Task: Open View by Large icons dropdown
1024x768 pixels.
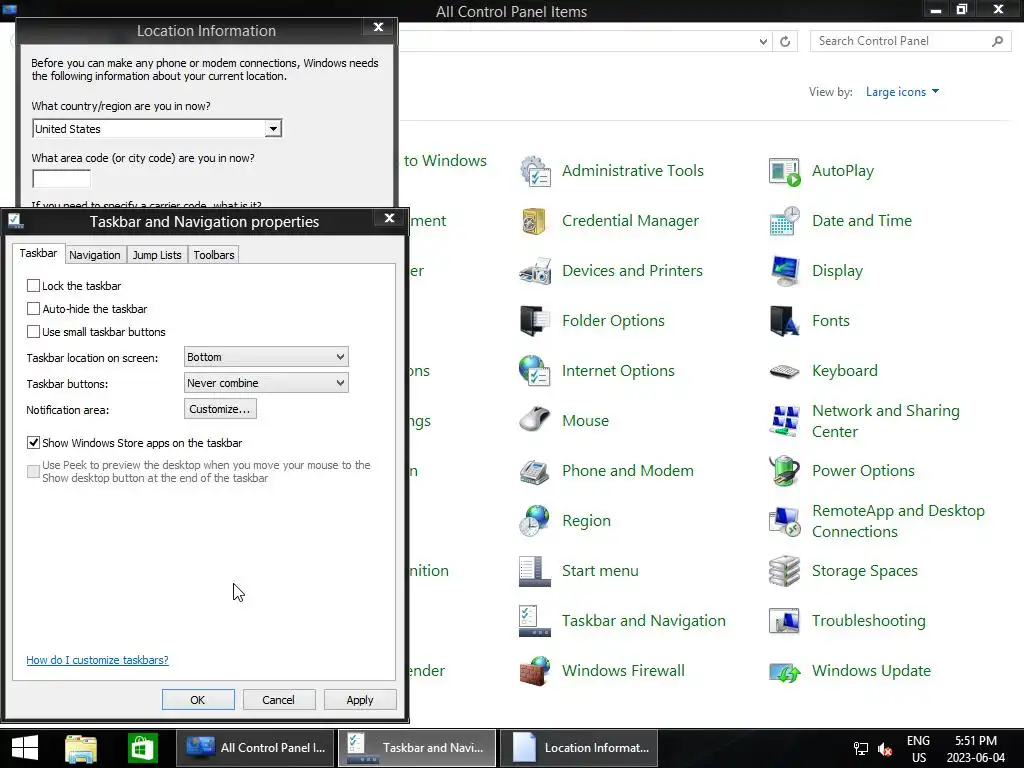Action: [902, 92]
